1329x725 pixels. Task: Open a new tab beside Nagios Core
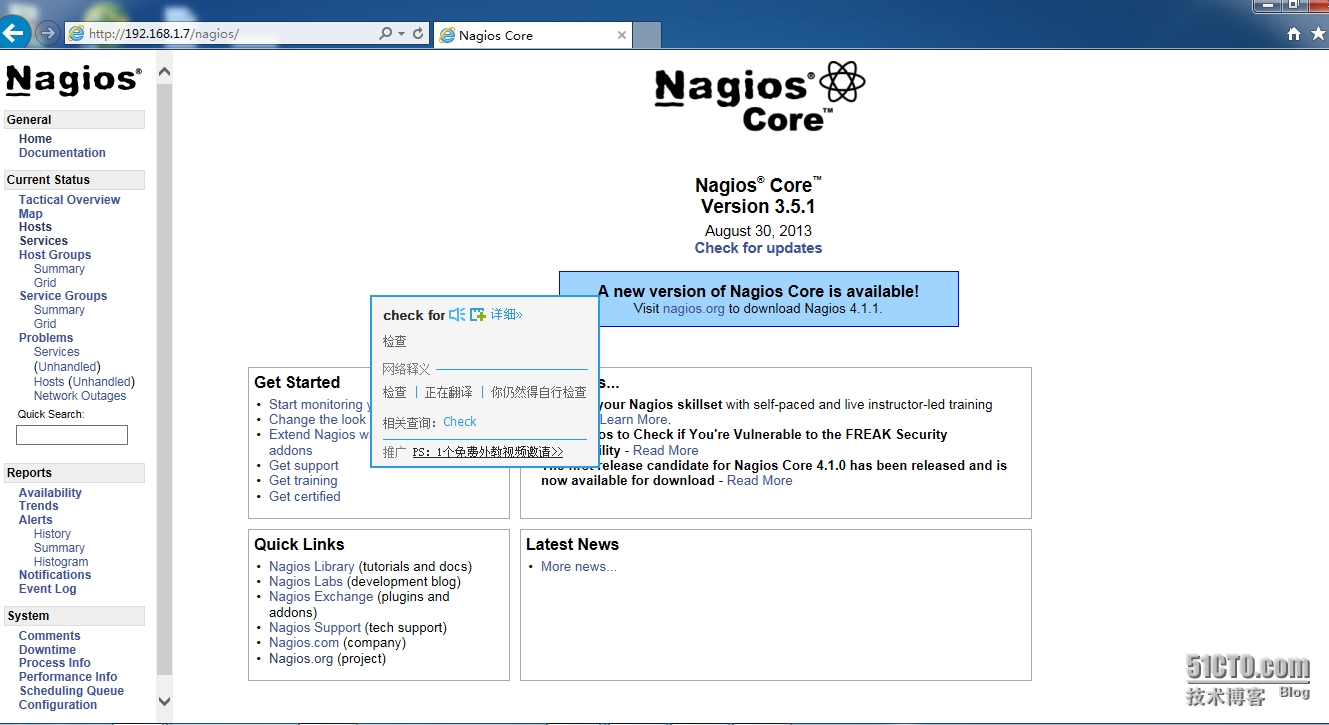(x=647, y=35)
